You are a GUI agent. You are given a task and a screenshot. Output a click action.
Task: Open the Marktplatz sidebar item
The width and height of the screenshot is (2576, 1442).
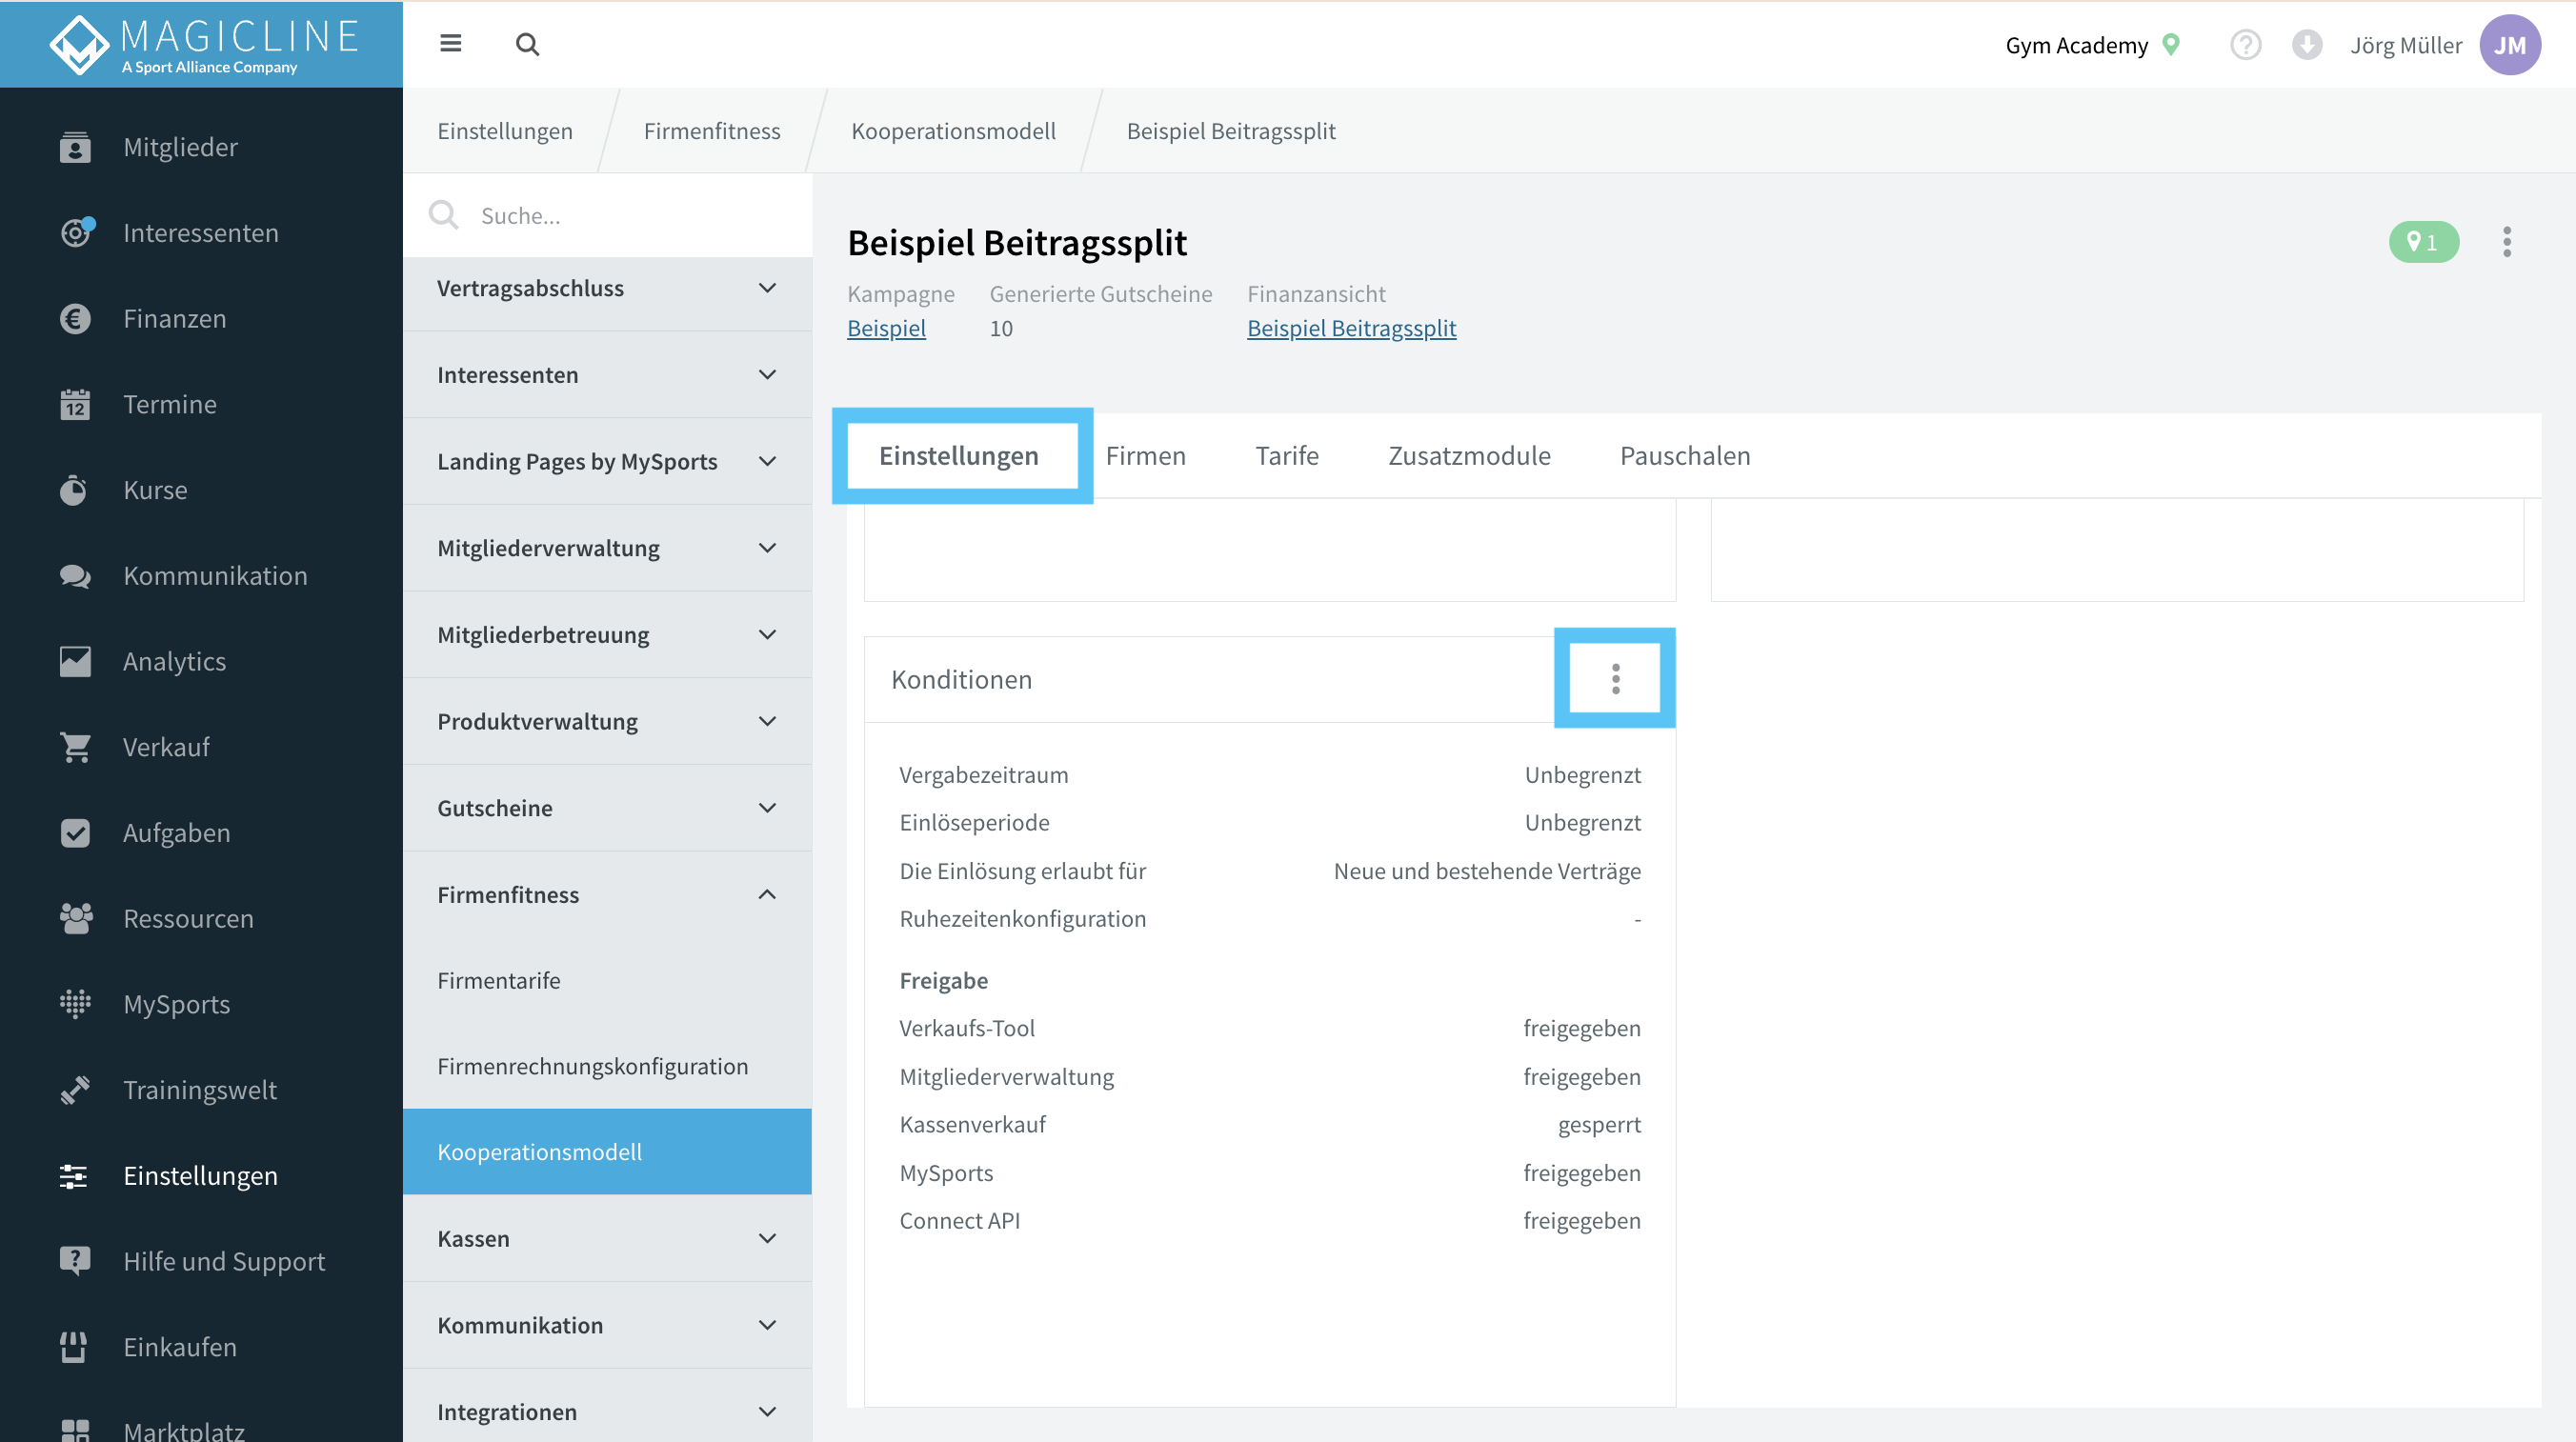pyautogui.click(x=184, y=1430)
